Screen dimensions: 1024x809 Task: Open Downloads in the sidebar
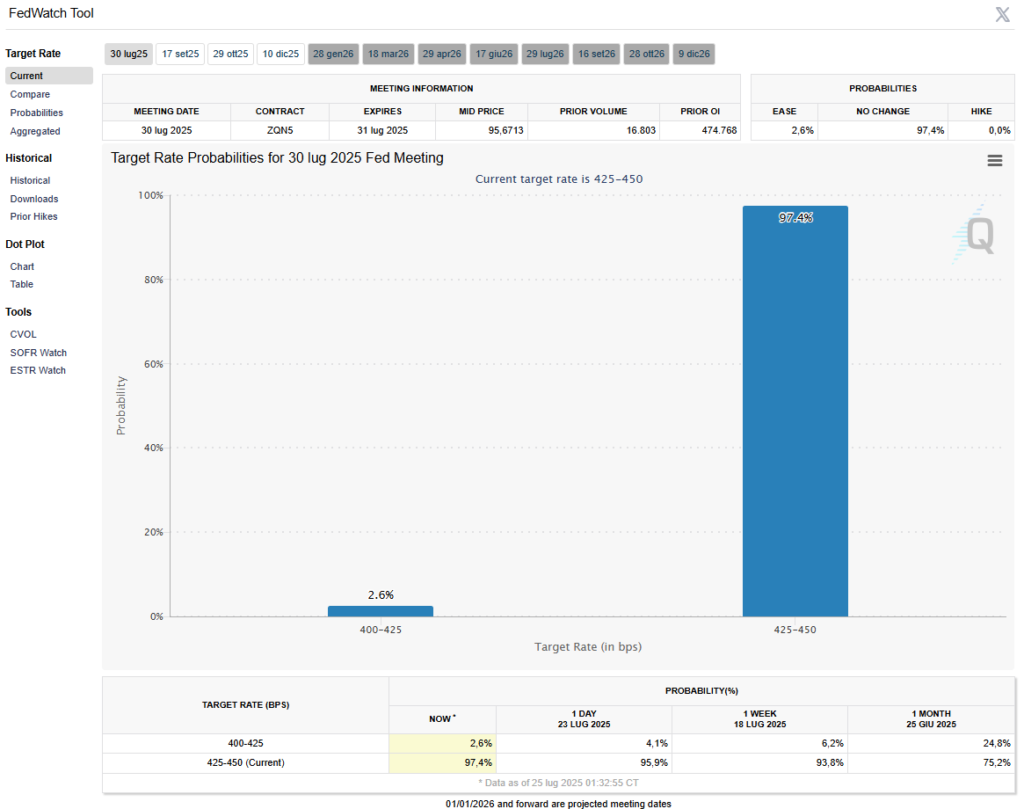(x=34, y=199)
